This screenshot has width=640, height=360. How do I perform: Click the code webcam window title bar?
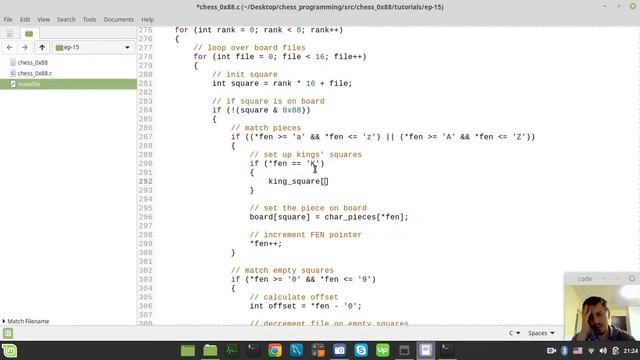click(602, 278)
